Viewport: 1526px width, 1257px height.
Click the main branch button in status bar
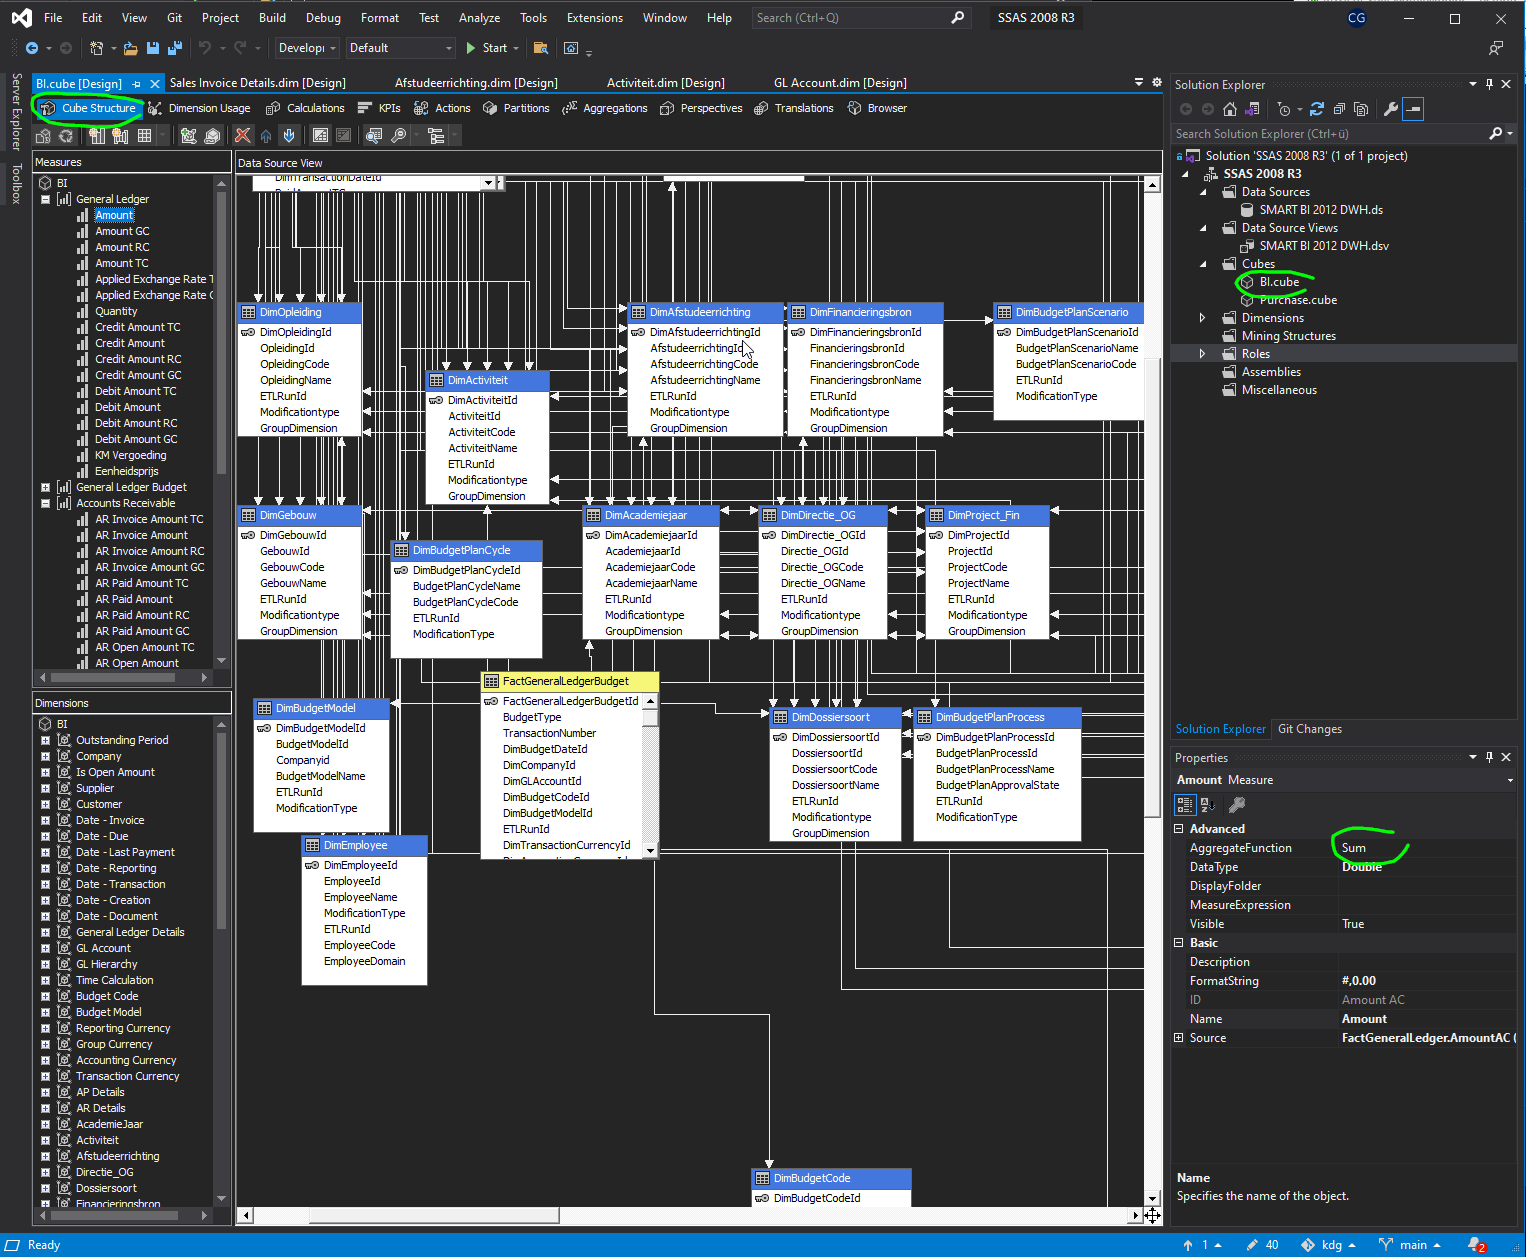click(1409, 1245)
